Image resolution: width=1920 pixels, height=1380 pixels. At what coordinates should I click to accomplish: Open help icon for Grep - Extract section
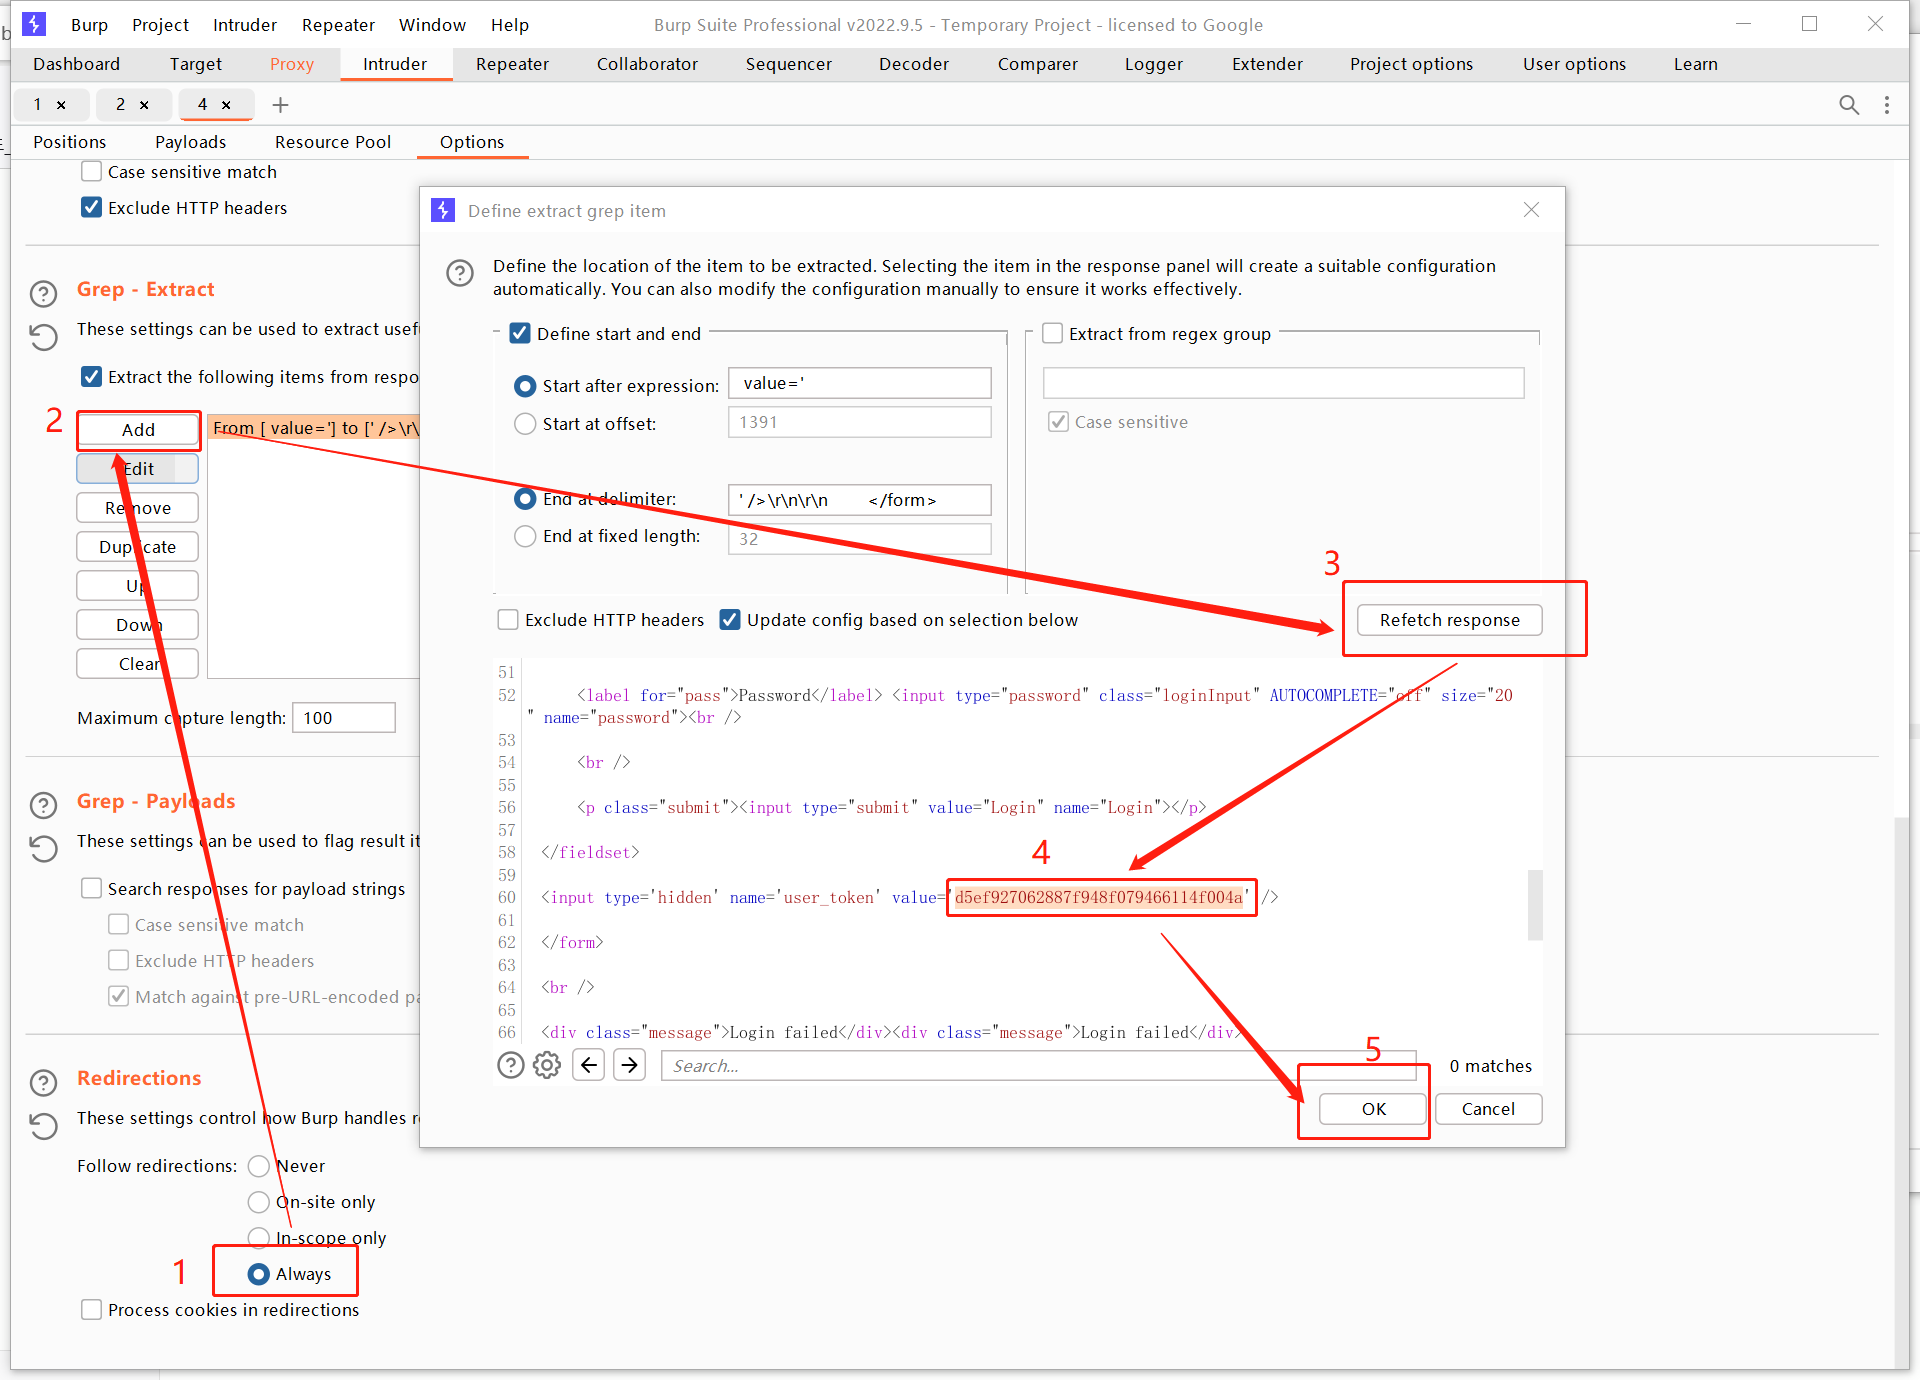pos(43,294)
